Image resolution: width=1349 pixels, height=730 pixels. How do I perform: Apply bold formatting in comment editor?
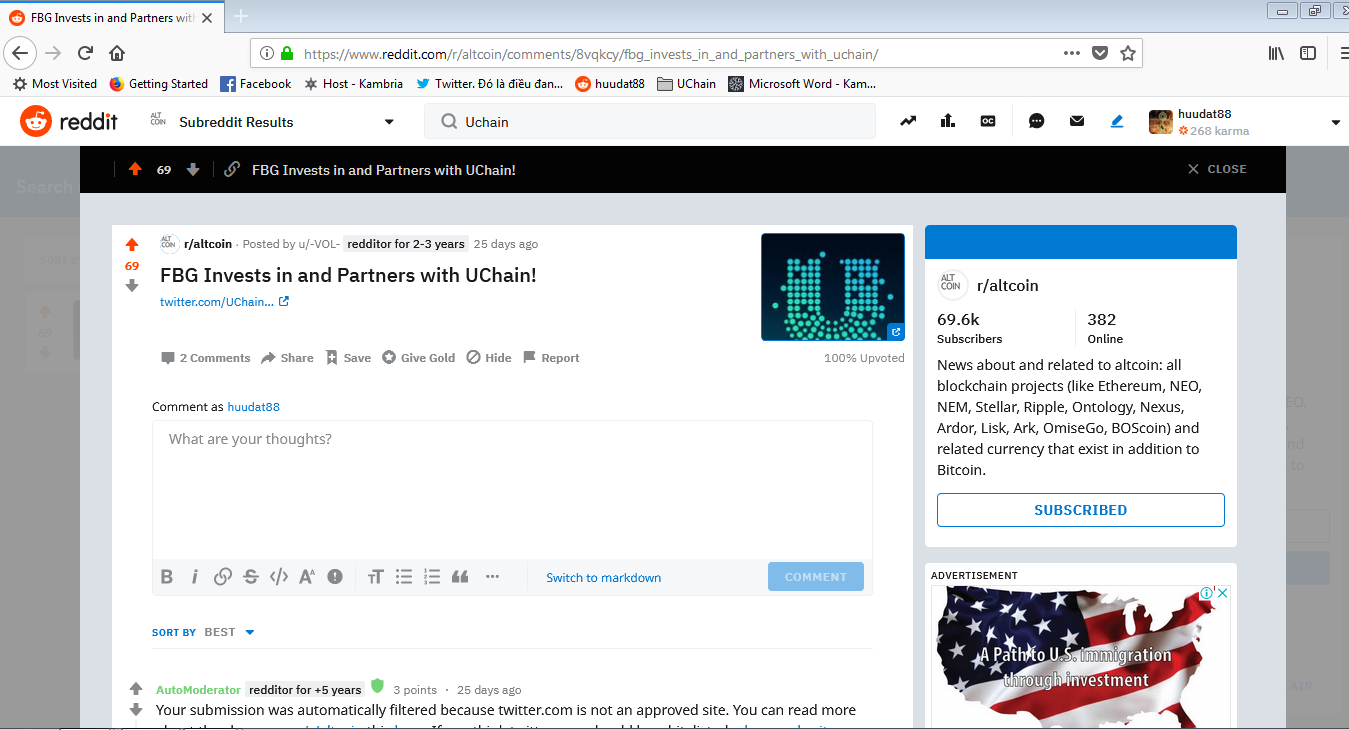pyautogui.click(x=167, y=576)
